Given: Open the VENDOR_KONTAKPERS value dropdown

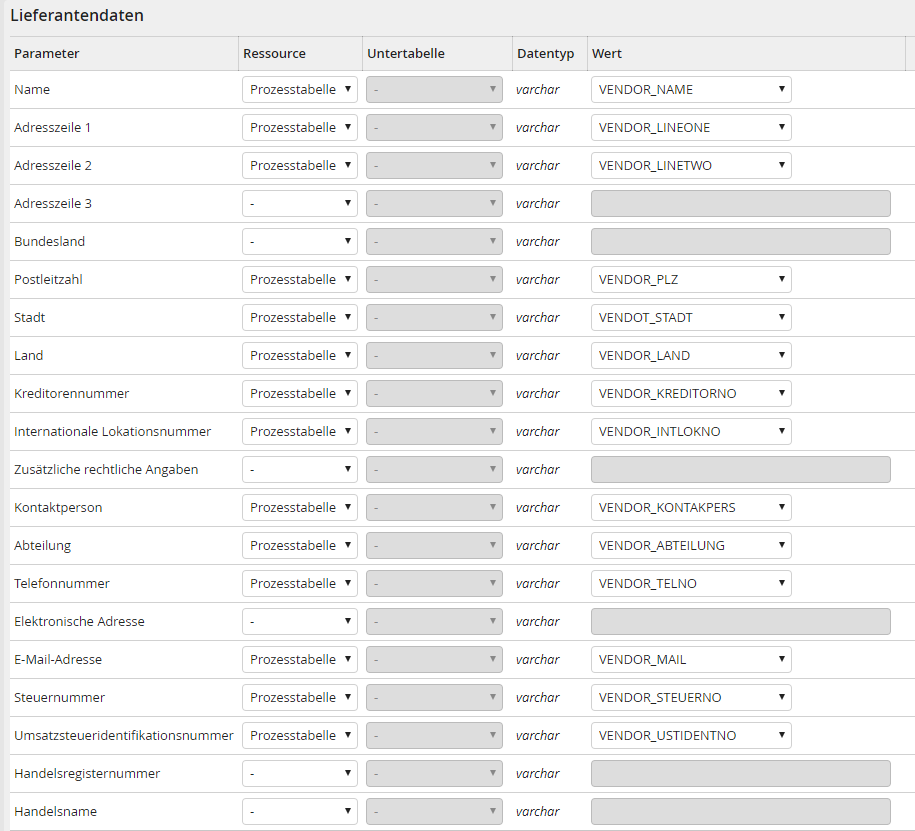Looking at the screenshot, I should point(691,507).
